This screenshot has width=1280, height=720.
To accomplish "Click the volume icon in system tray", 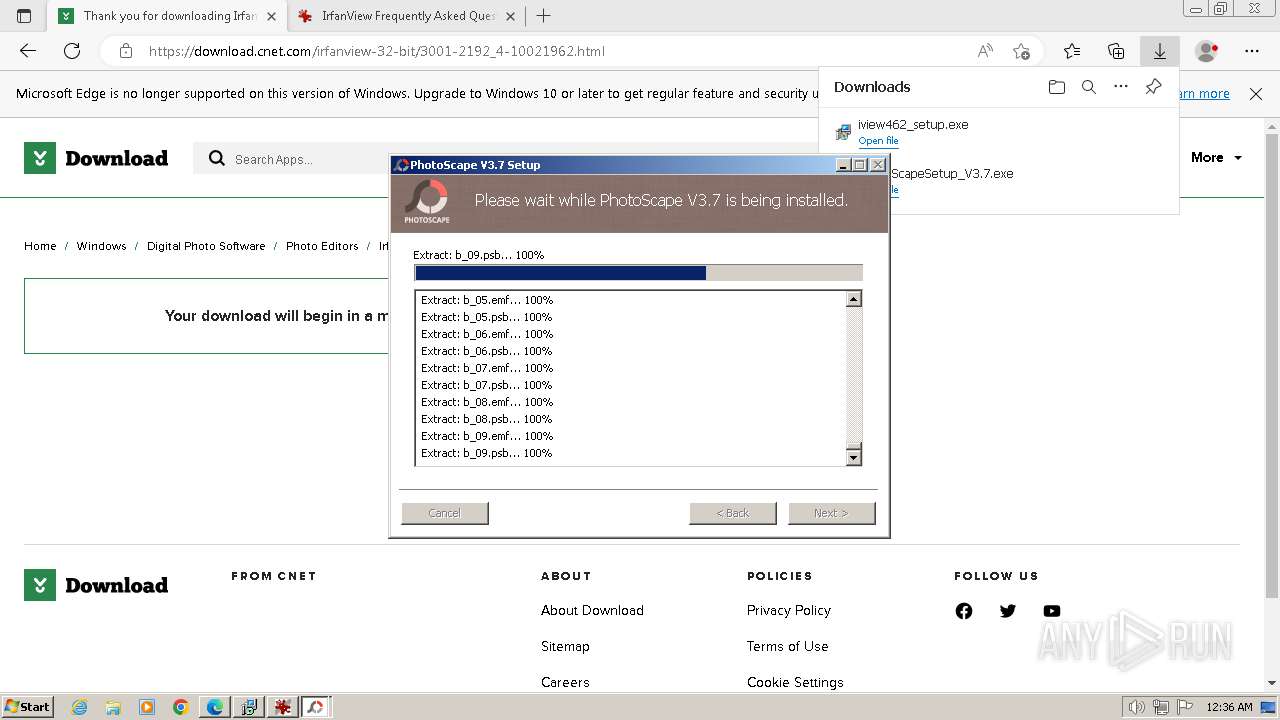I will pos(1137,707).
